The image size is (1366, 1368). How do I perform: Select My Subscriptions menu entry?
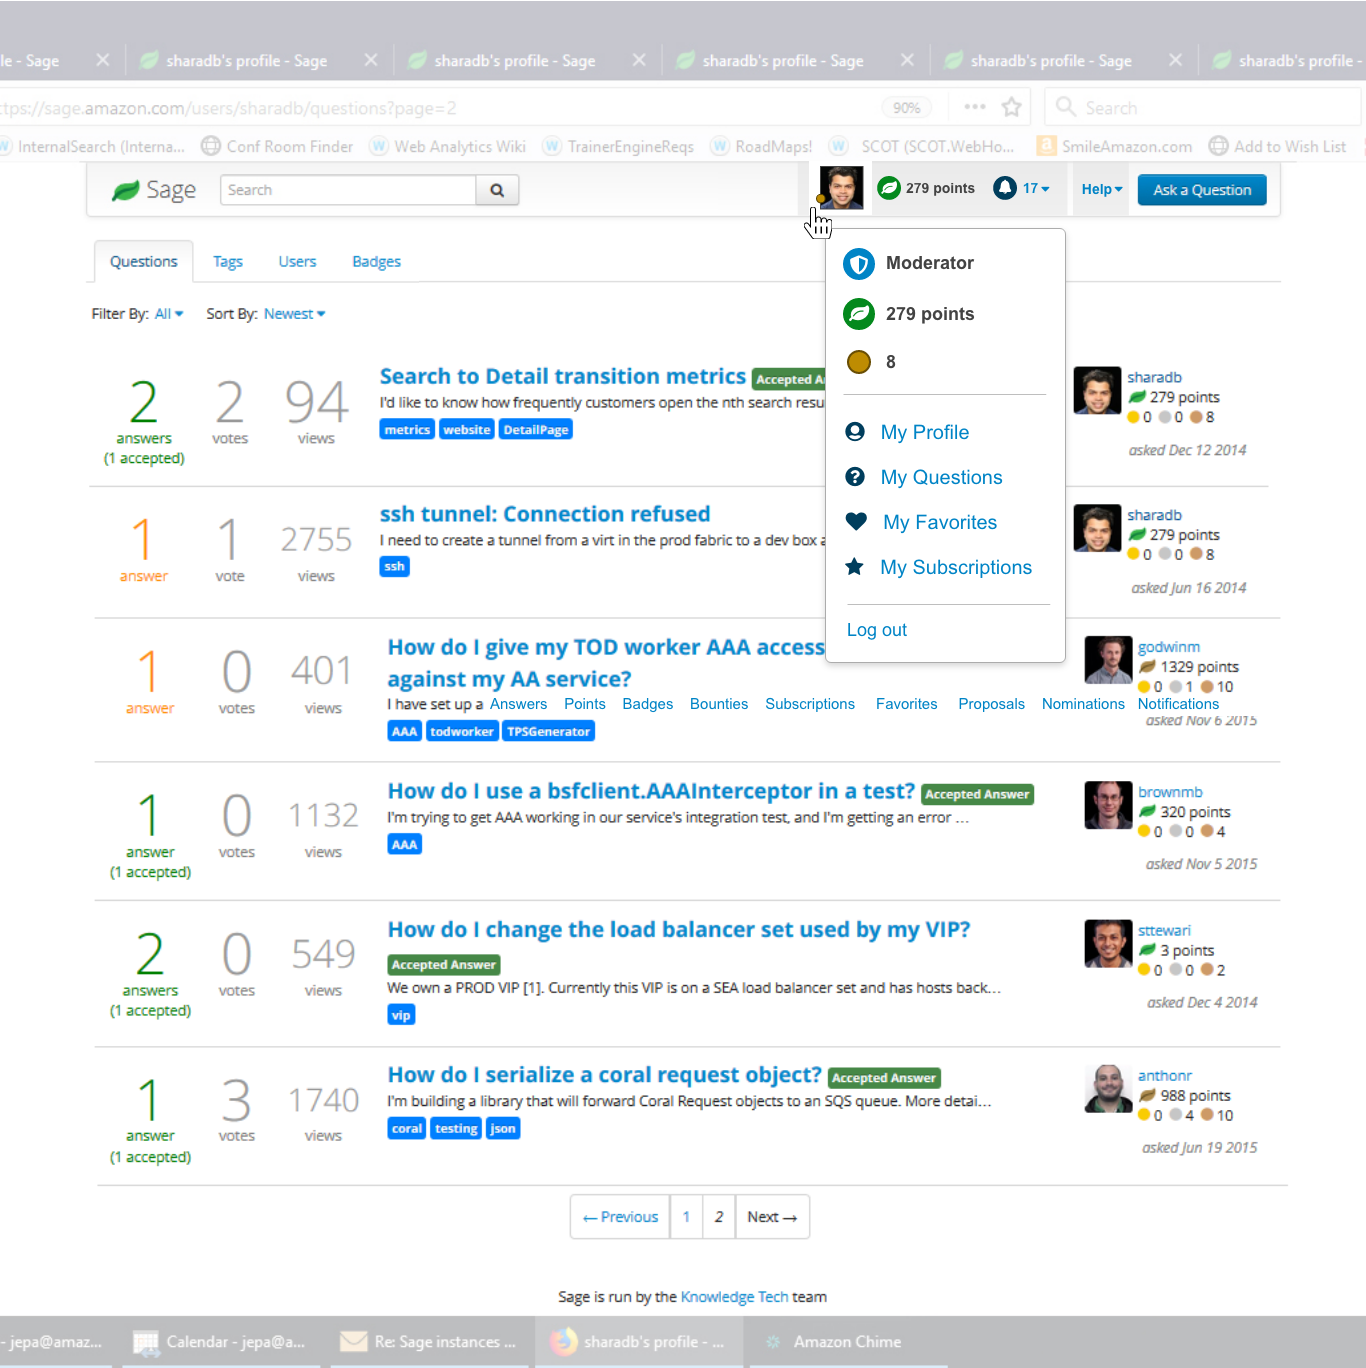[956, 567]
